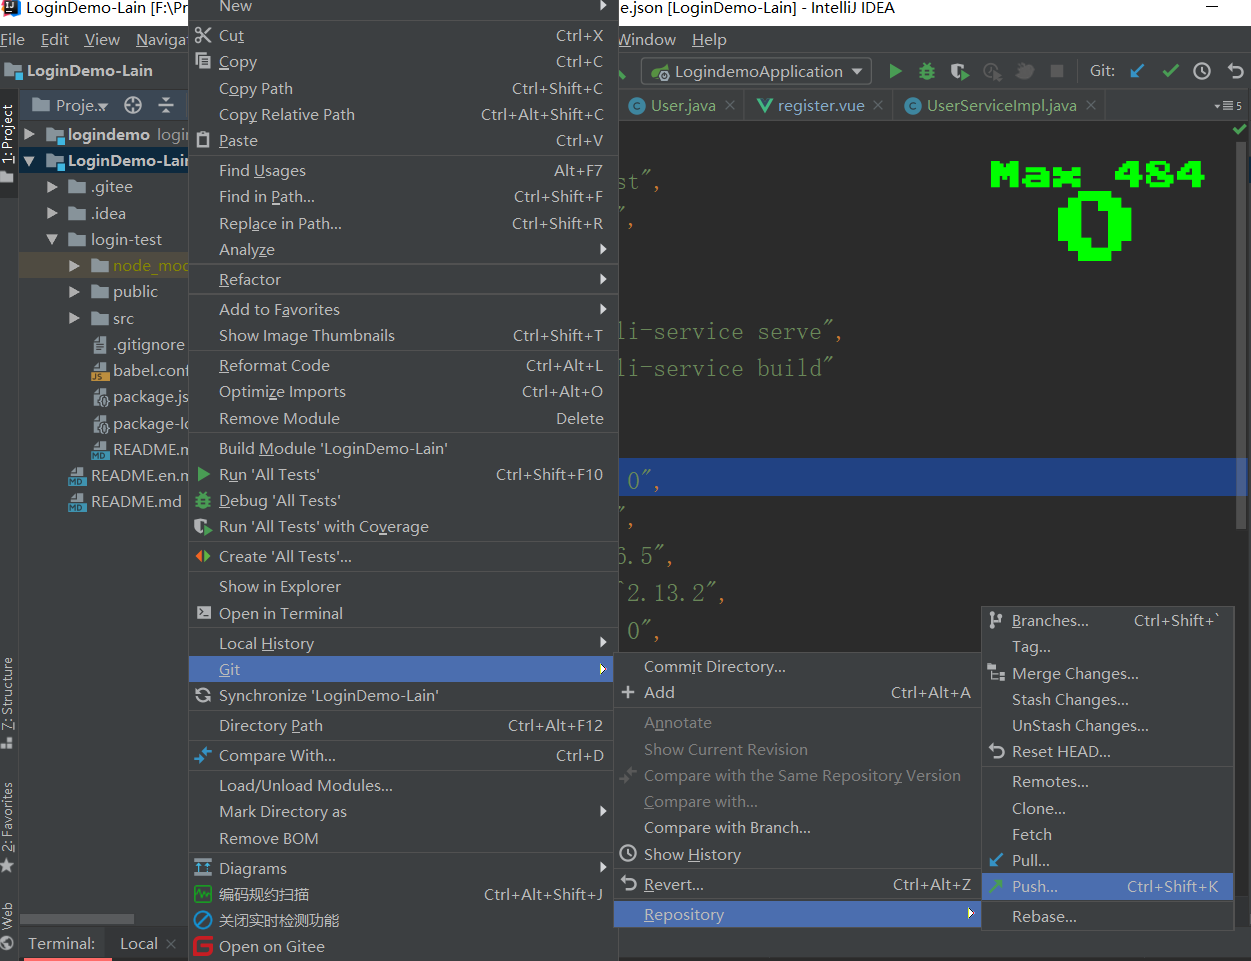Collapse the LoginDemo-Lain module node
Viewport: 1251px width, 961px height.
point(30,160)
